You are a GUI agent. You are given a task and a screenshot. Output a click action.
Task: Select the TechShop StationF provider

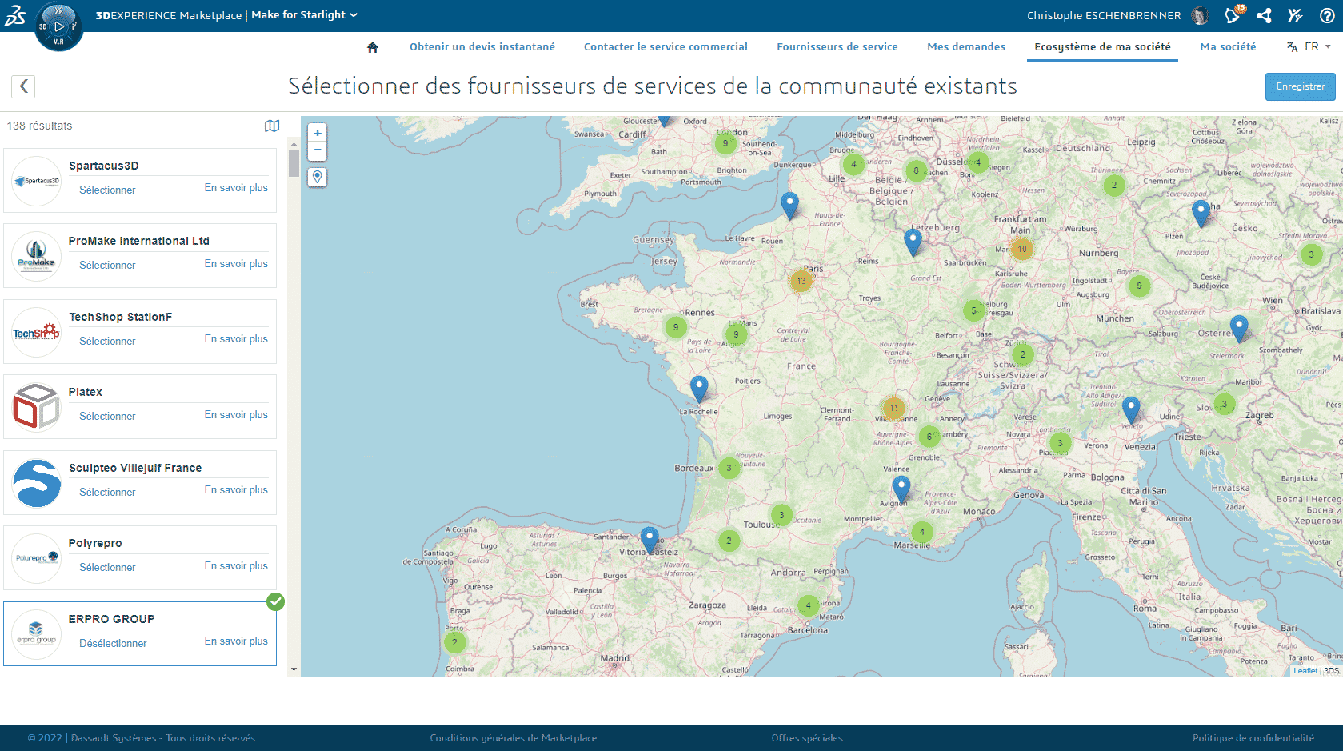point(107,341)
